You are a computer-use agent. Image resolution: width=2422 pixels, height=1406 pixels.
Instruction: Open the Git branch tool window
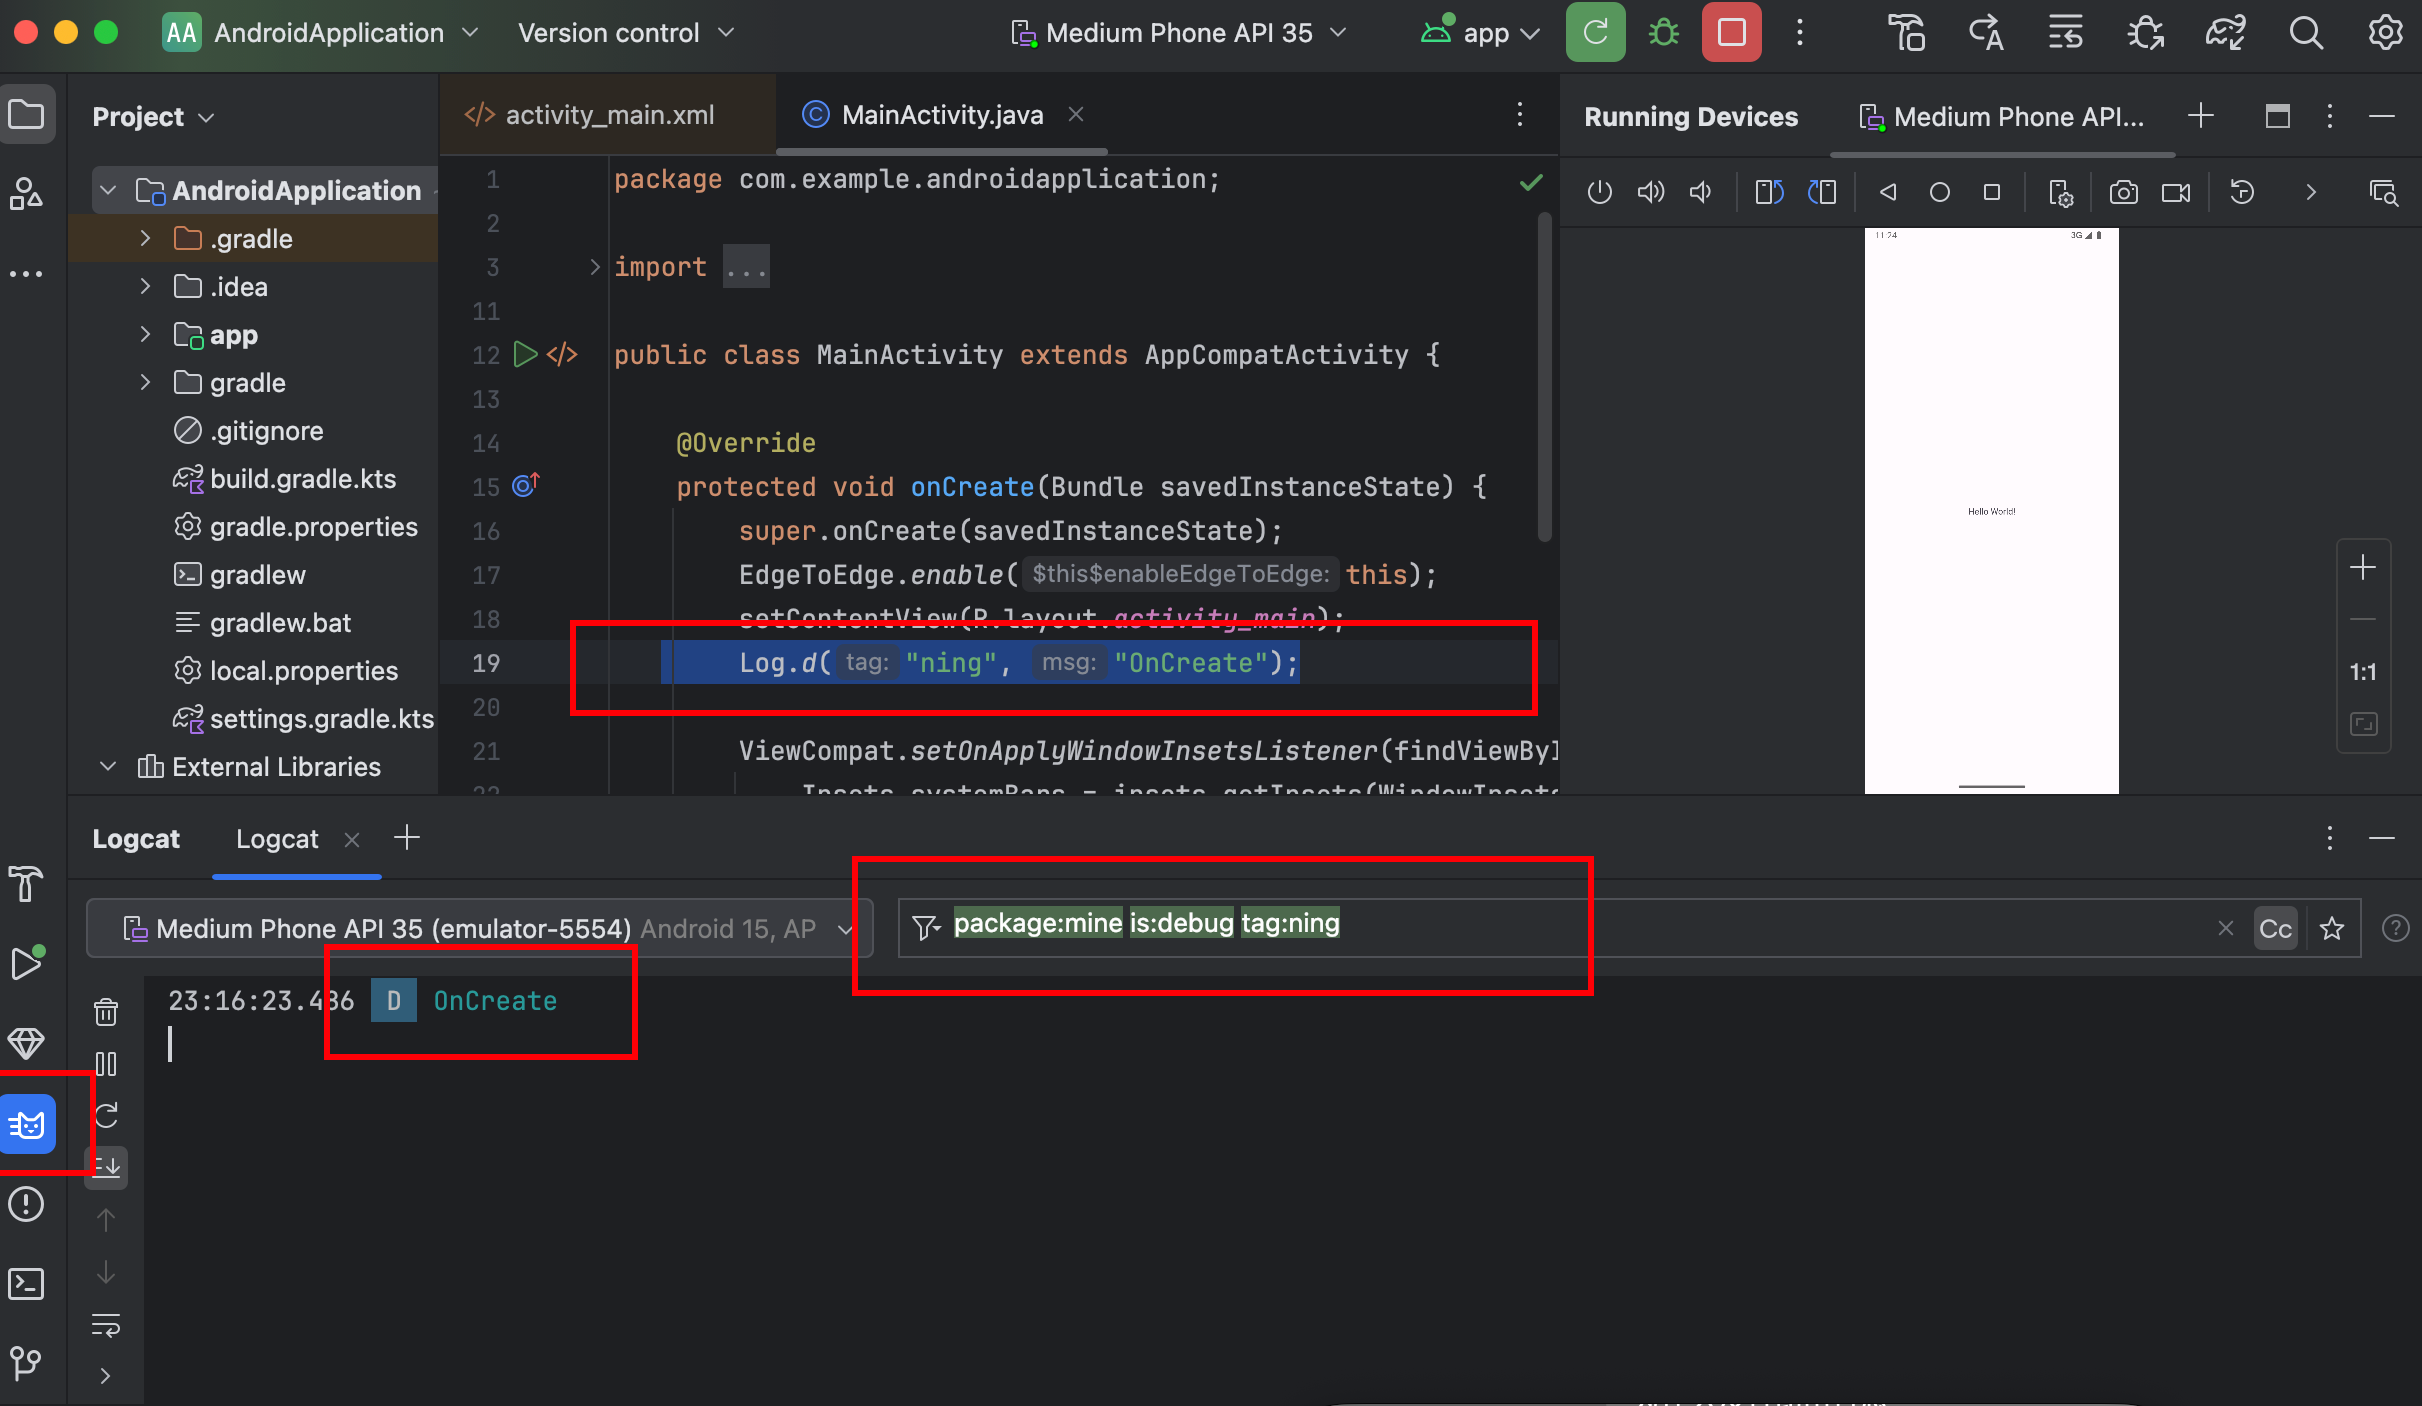[x=26, y=1363]
